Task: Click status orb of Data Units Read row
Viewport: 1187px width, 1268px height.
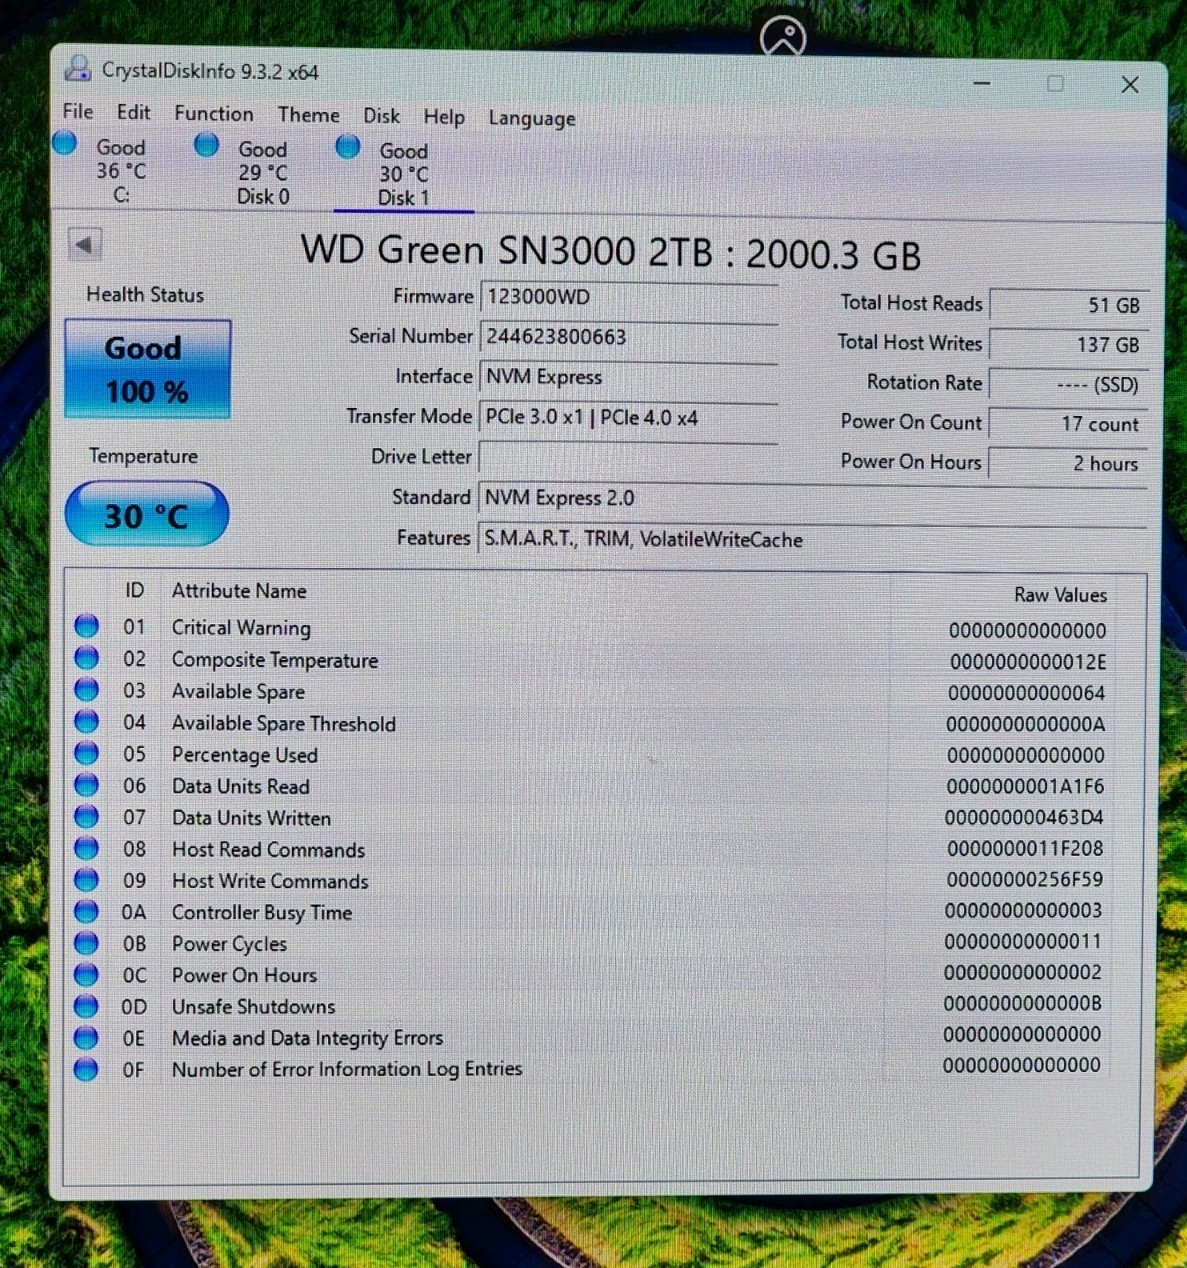Action: (87, 784)
